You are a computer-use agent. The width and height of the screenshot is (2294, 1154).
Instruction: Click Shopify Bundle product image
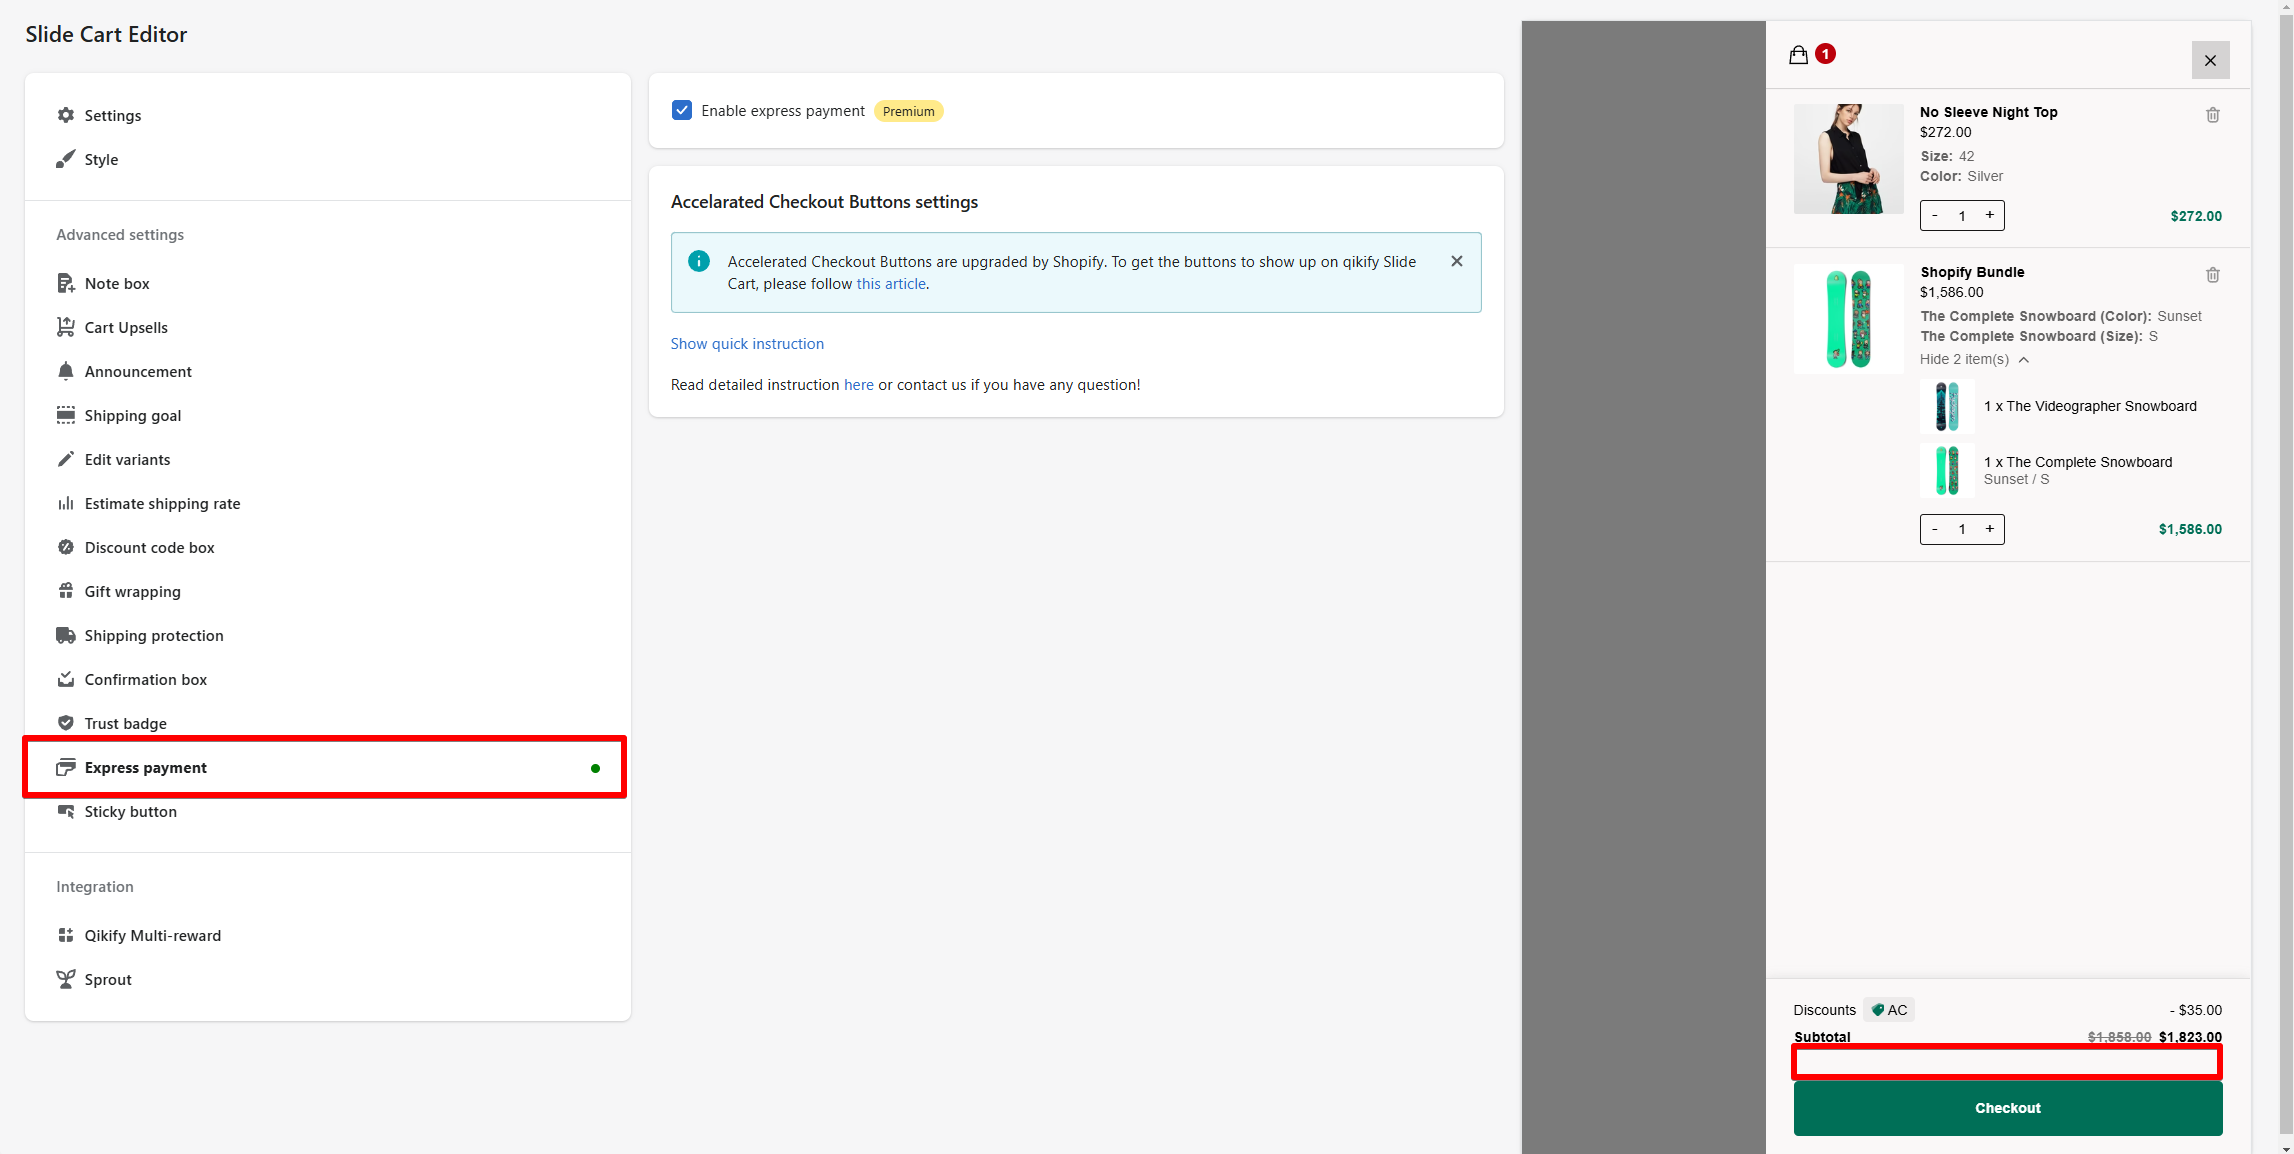click(1849, 319)
